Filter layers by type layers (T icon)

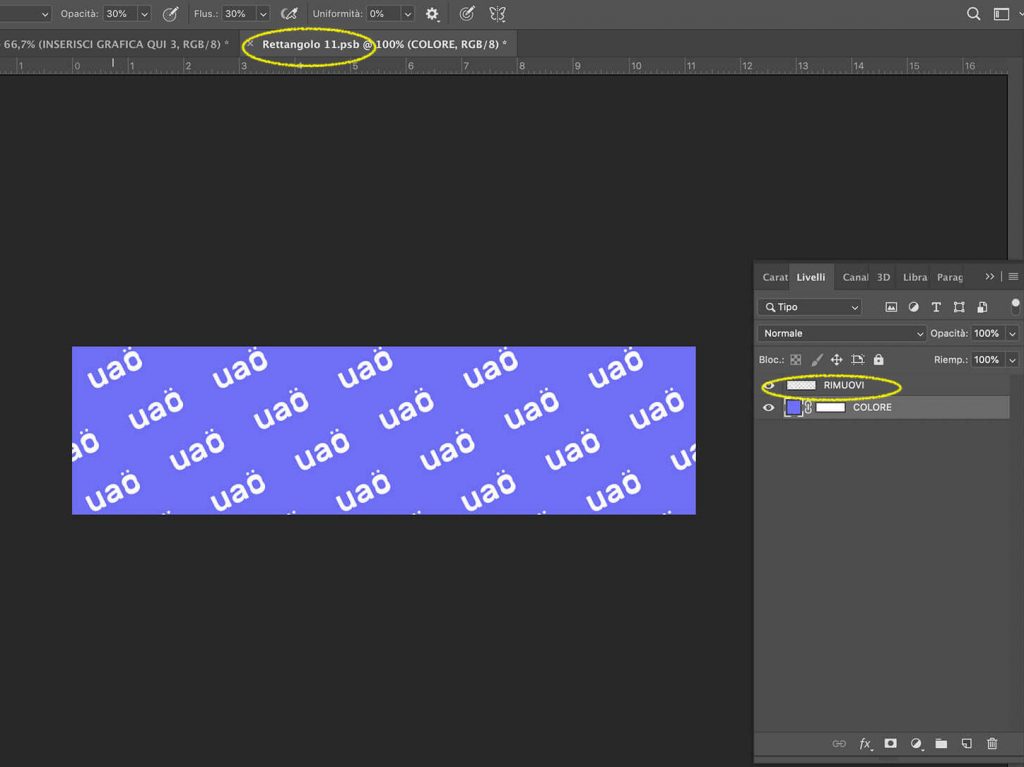(936, 308)
